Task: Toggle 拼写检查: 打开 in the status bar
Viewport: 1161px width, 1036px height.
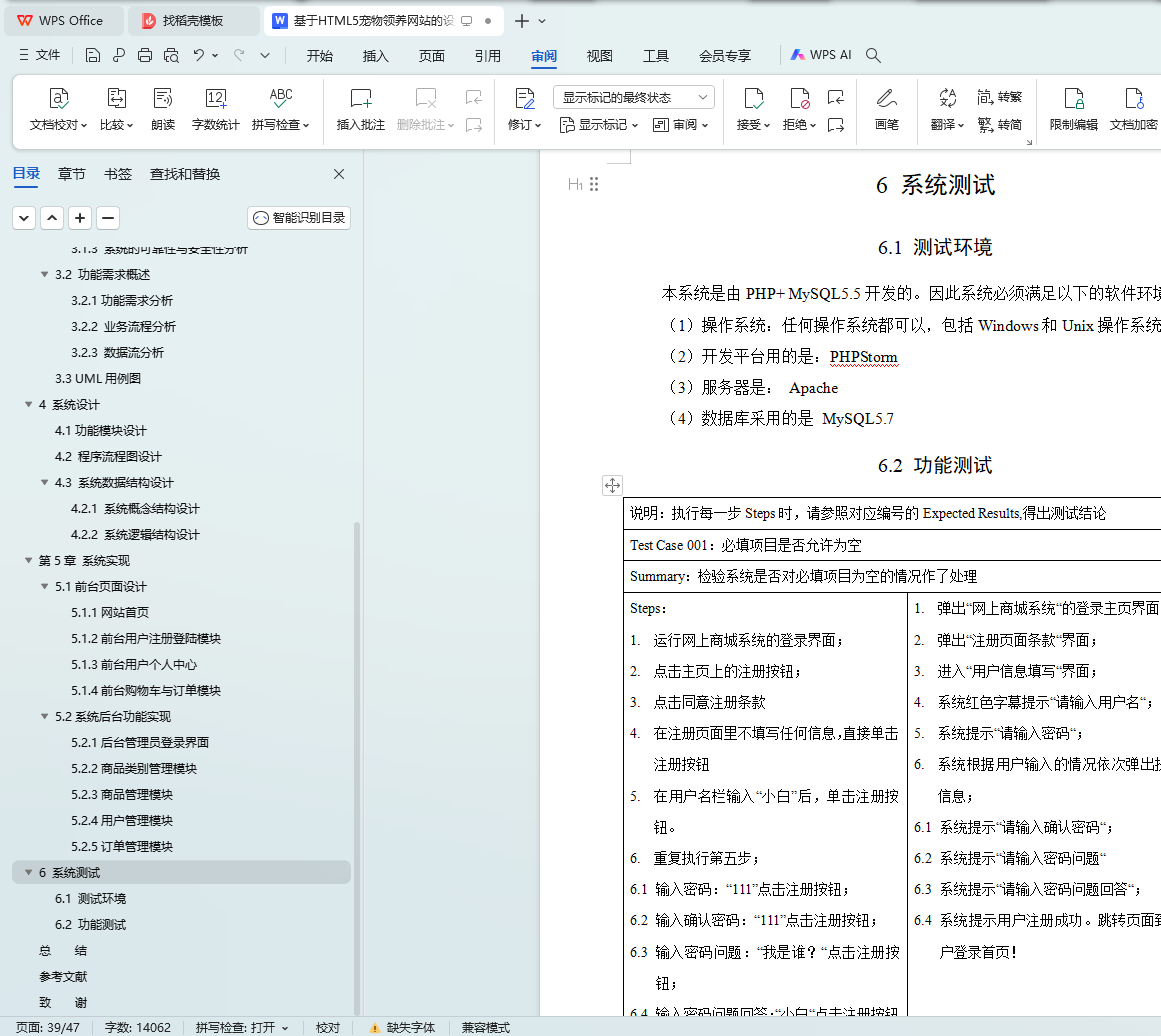Action: click(241, 1027)
